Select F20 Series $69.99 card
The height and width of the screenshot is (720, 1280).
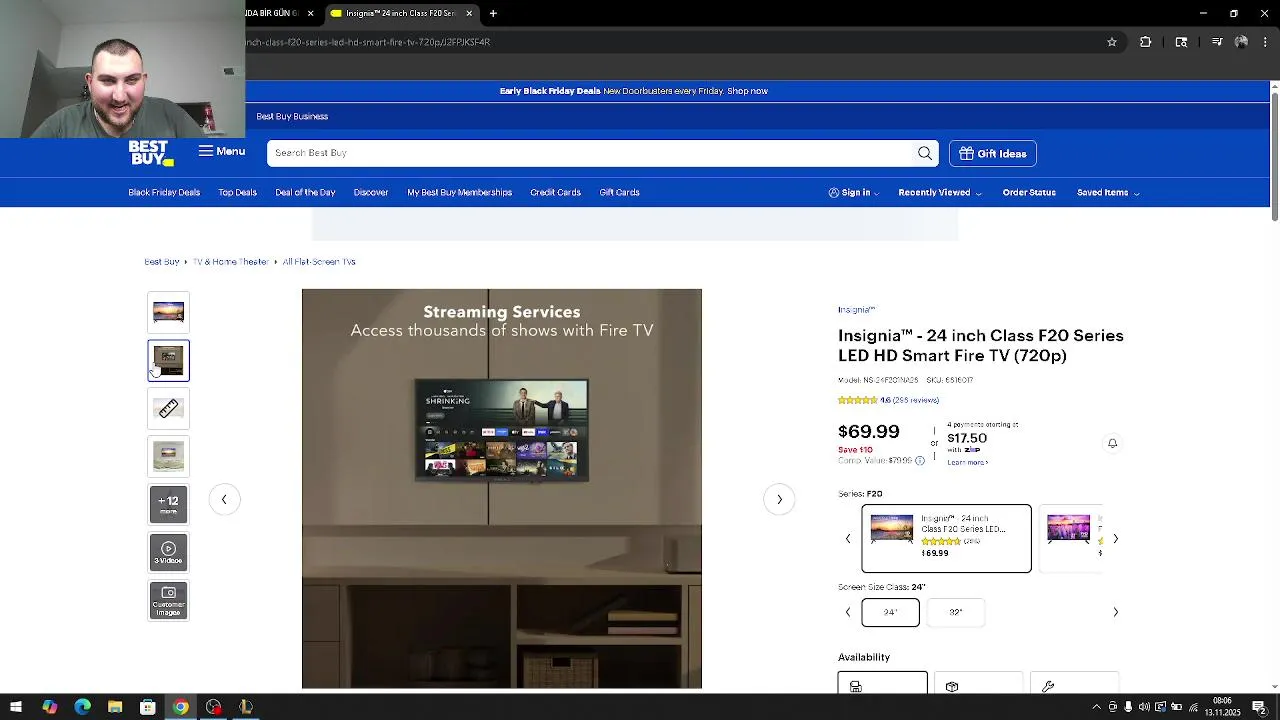click(946, 539)
